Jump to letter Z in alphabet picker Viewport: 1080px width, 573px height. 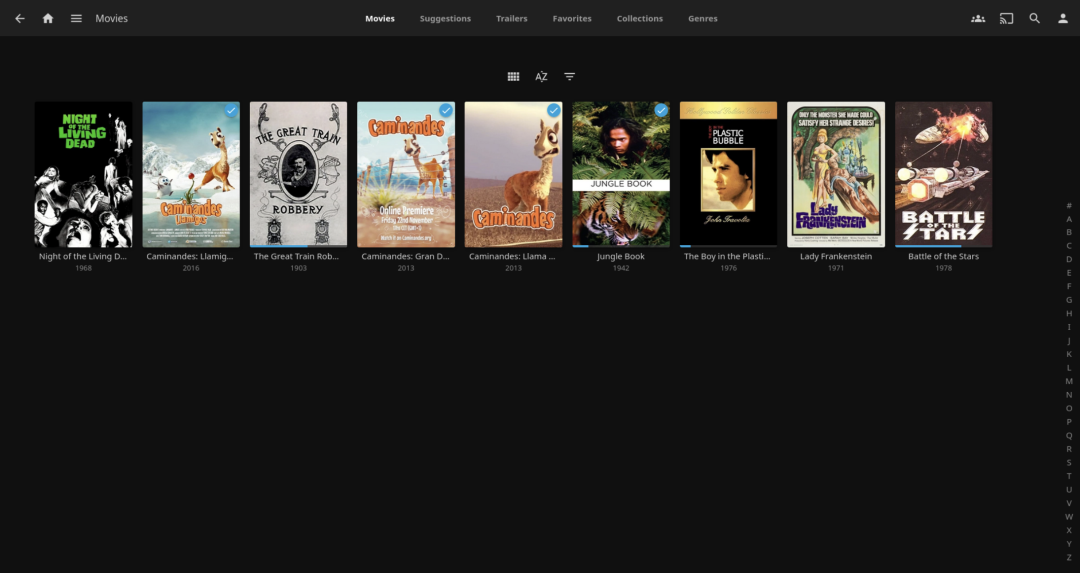[x=1069, y=557]
